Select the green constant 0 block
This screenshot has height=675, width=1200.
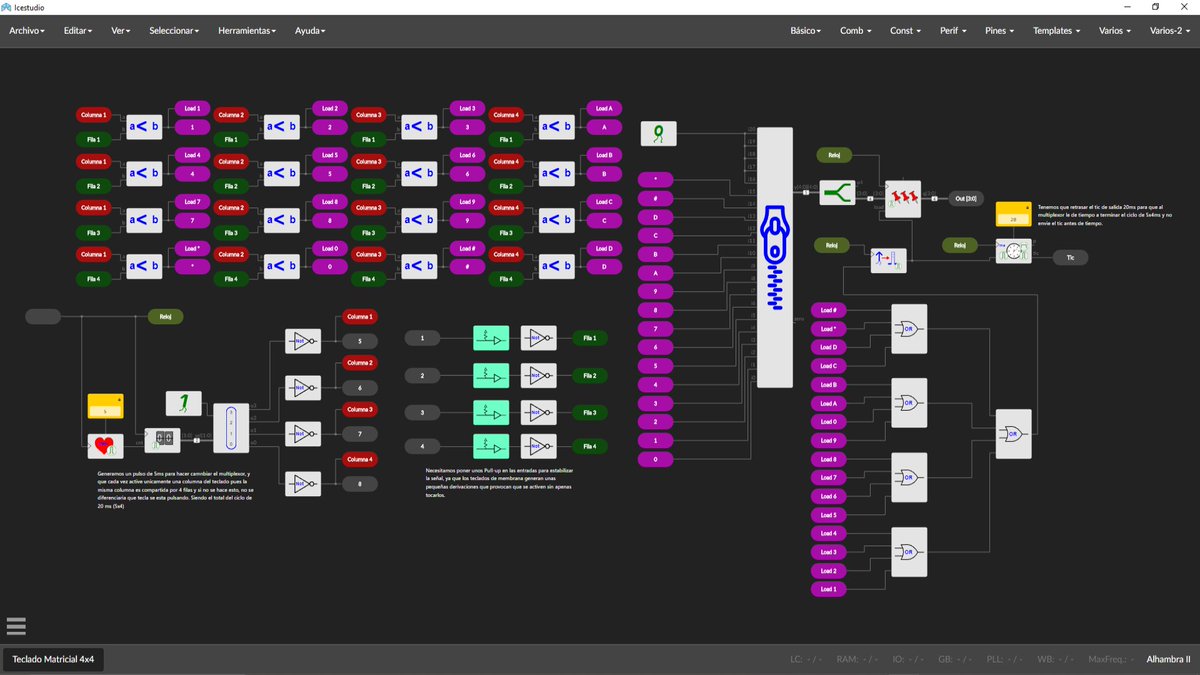[660, 133]
